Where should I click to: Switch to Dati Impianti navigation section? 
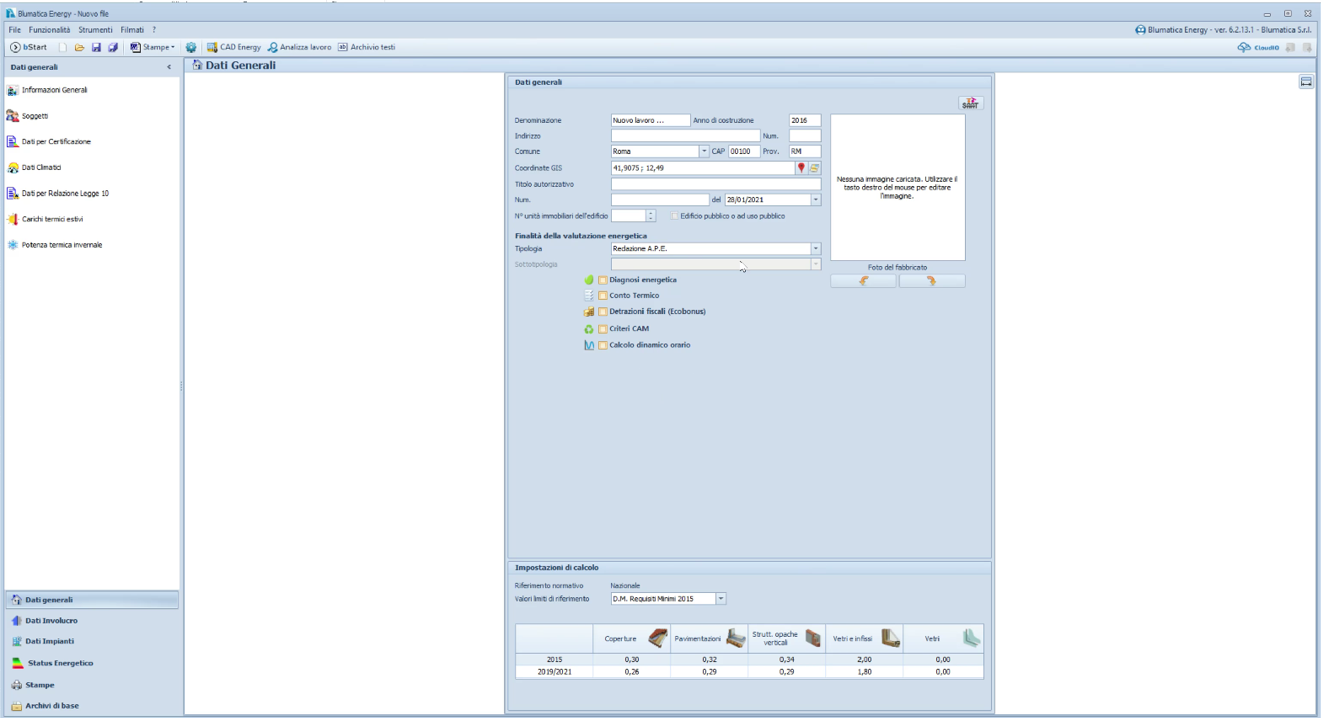click(91, 642)
